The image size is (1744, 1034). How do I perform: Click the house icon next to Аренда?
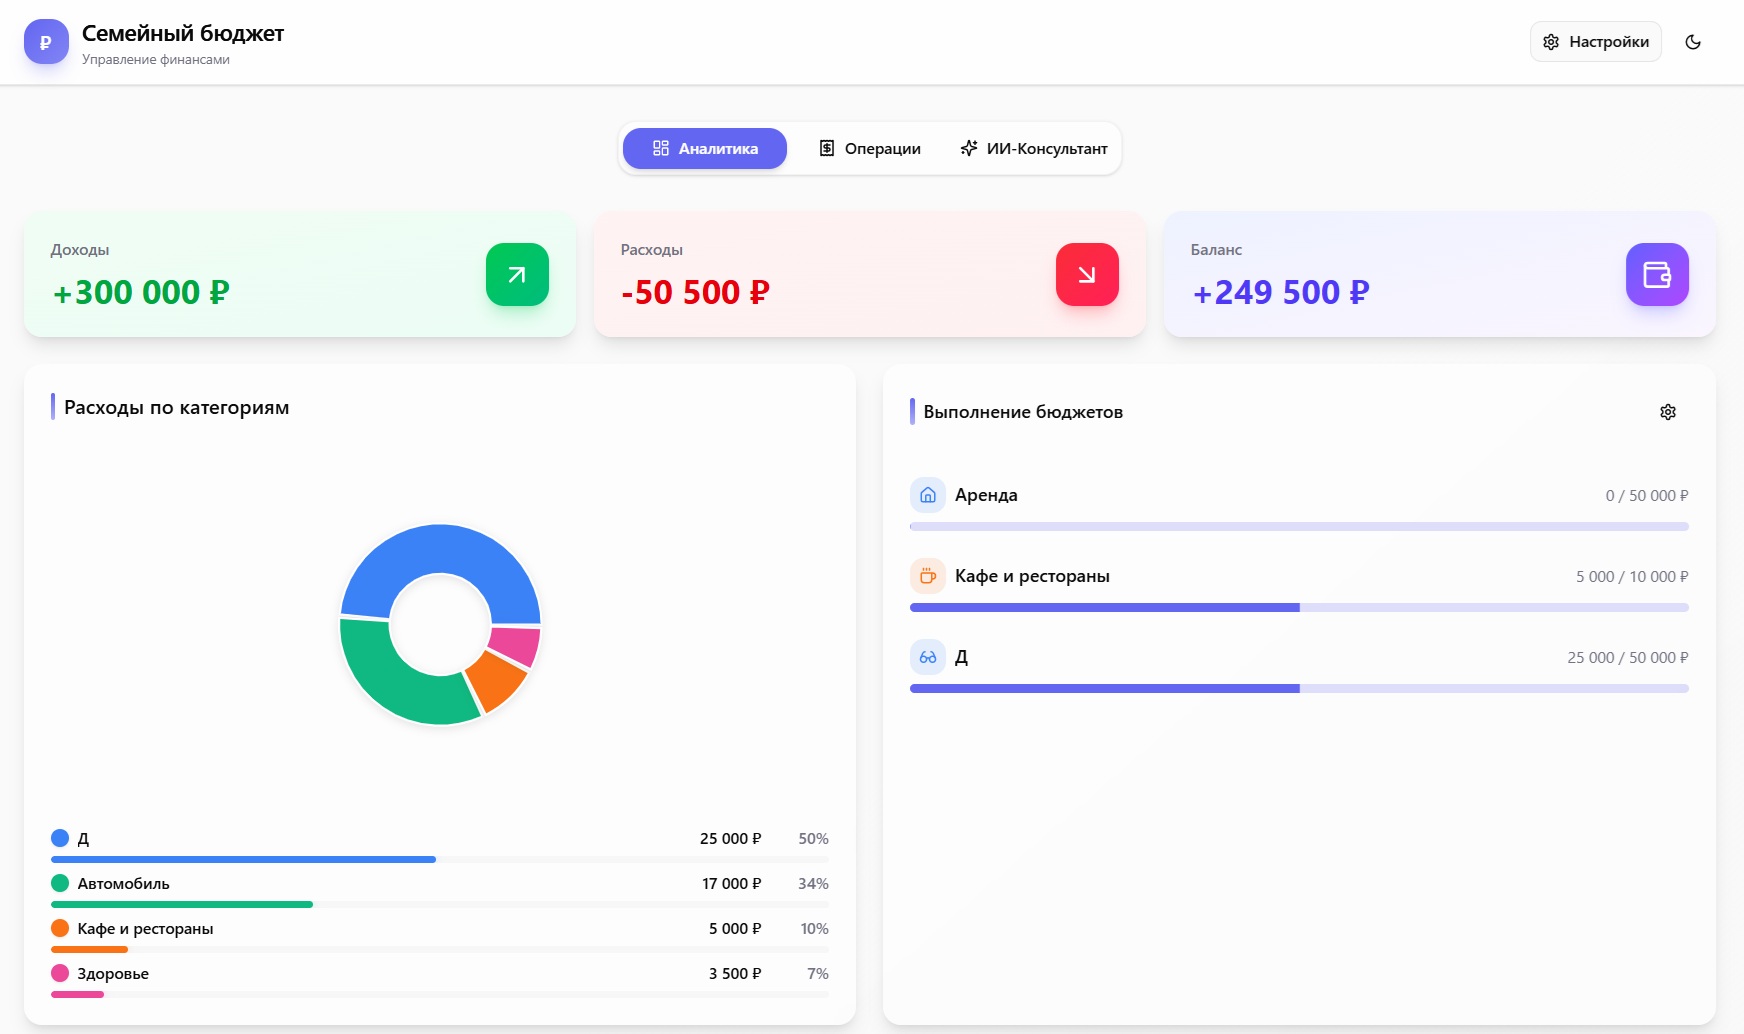point(928,495)
